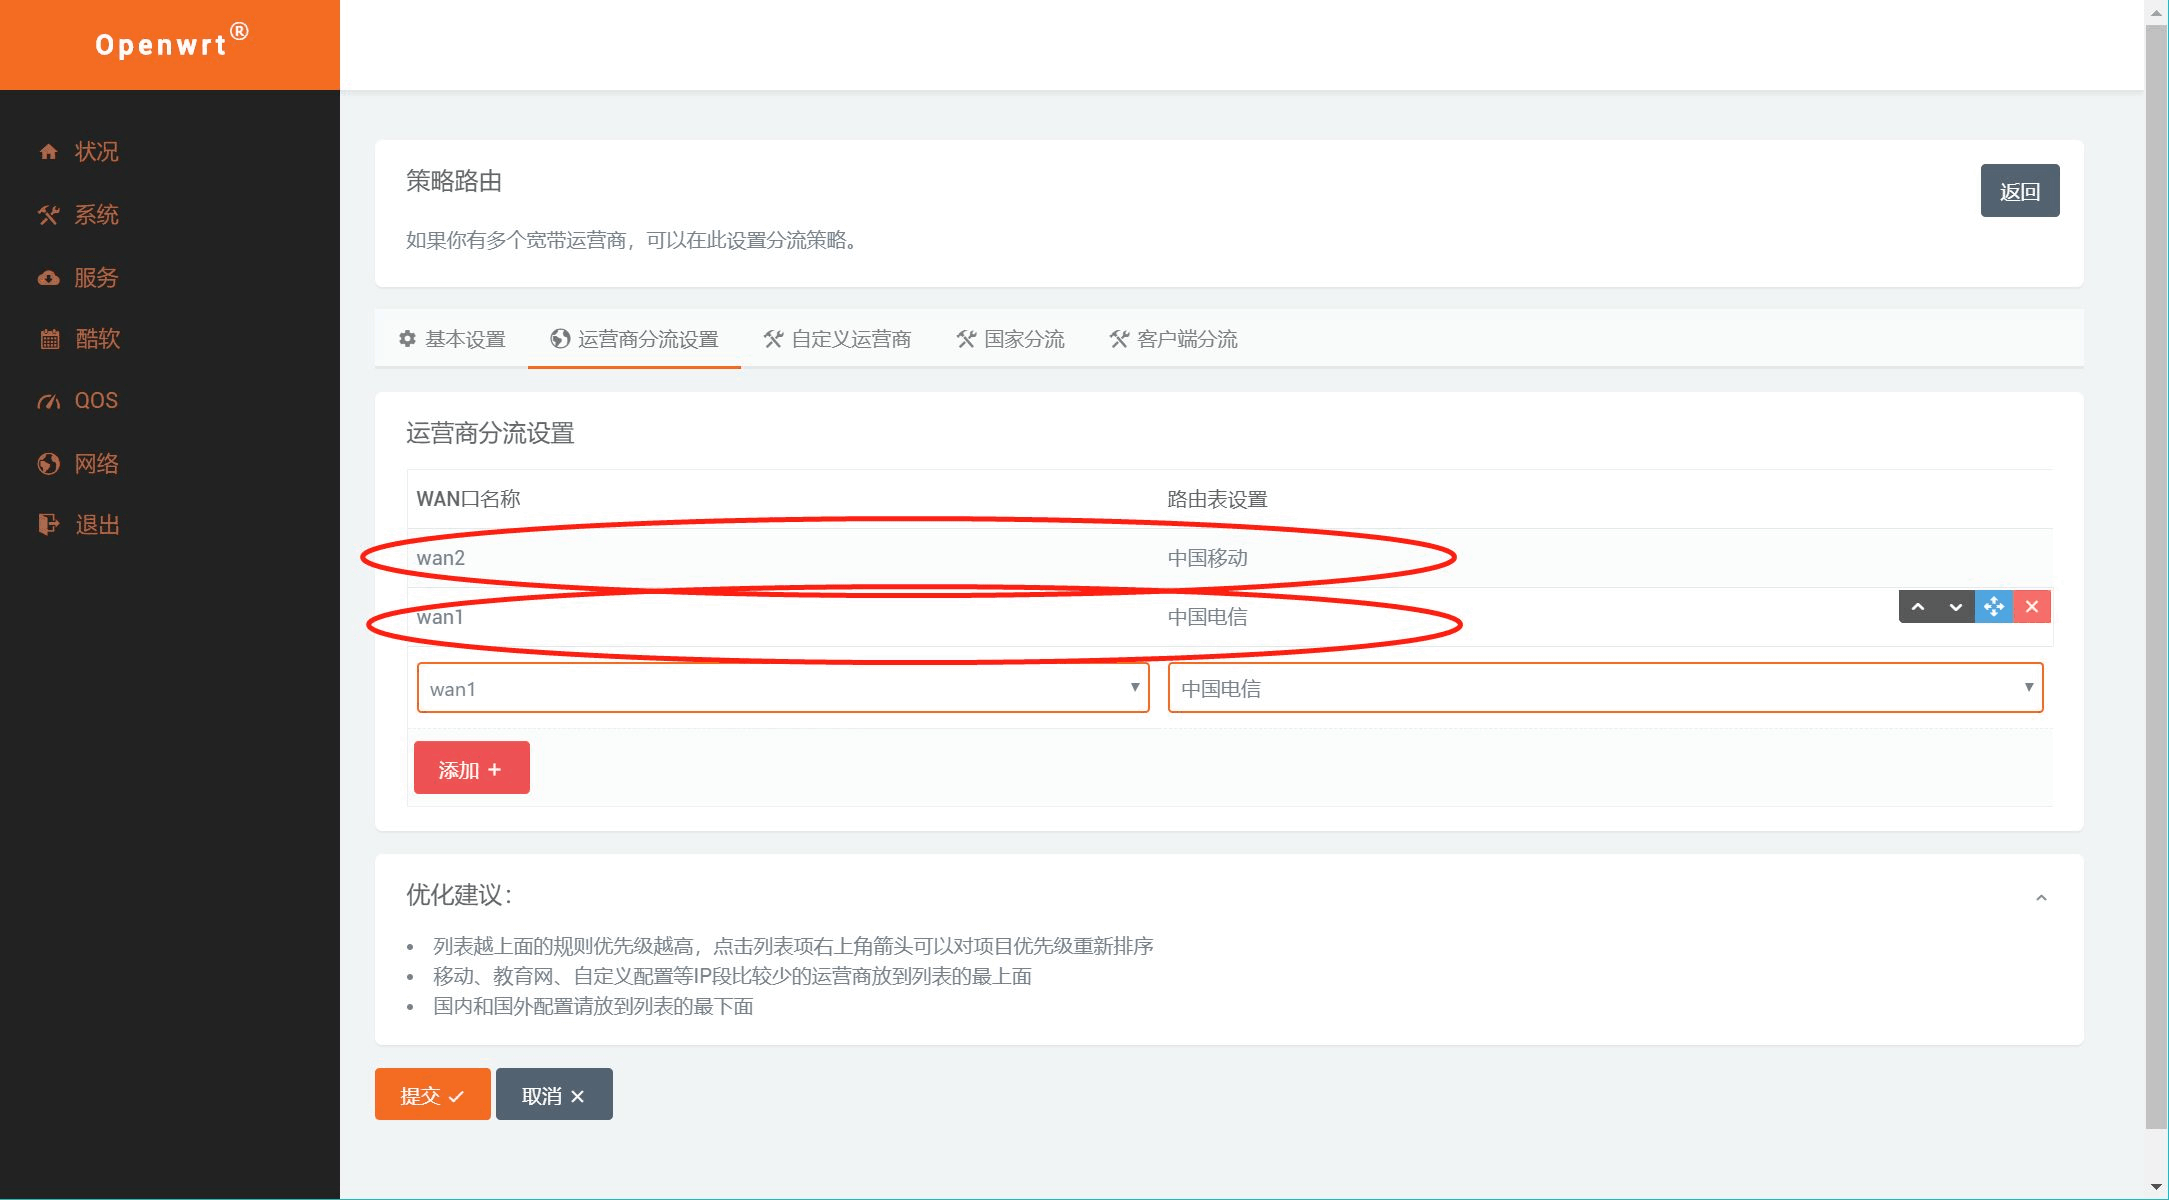Click the scrollbar down arrow
This screenshot has height=1200, width=2169.
(2156, 1187)
